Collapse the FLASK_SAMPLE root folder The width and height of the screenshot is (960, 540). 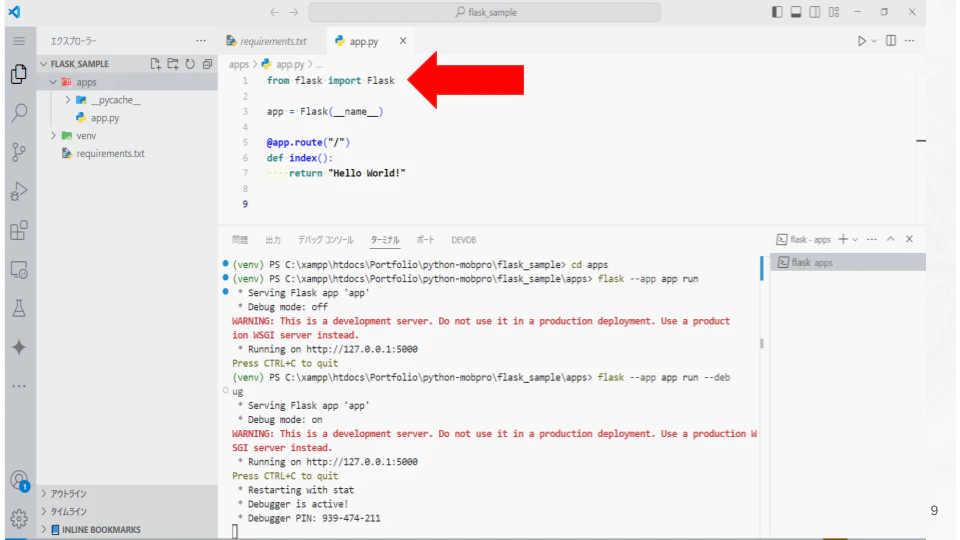(x=43, y=64)
